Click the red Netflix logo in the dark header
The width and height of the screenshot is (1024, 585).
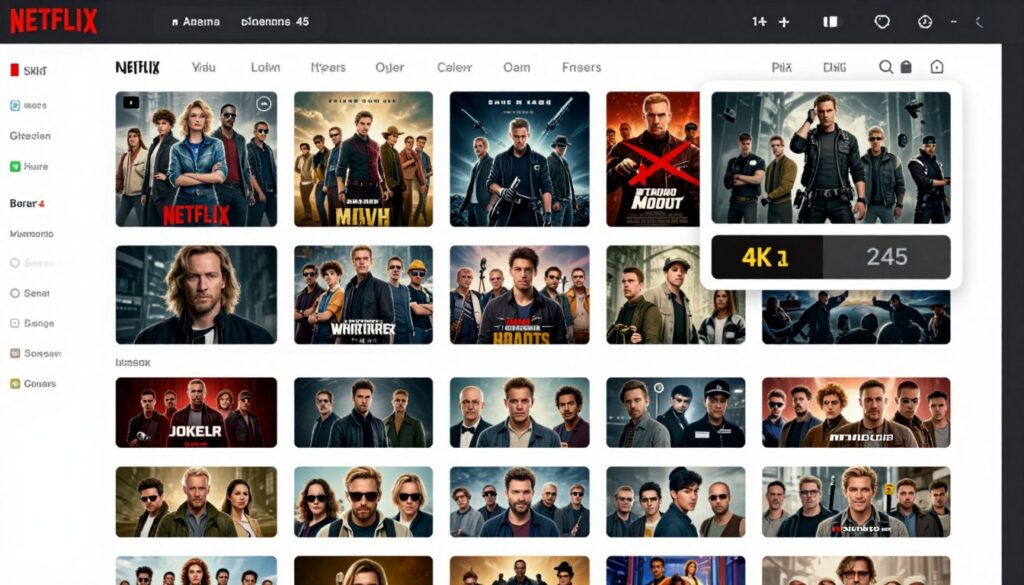click(54, 22)
